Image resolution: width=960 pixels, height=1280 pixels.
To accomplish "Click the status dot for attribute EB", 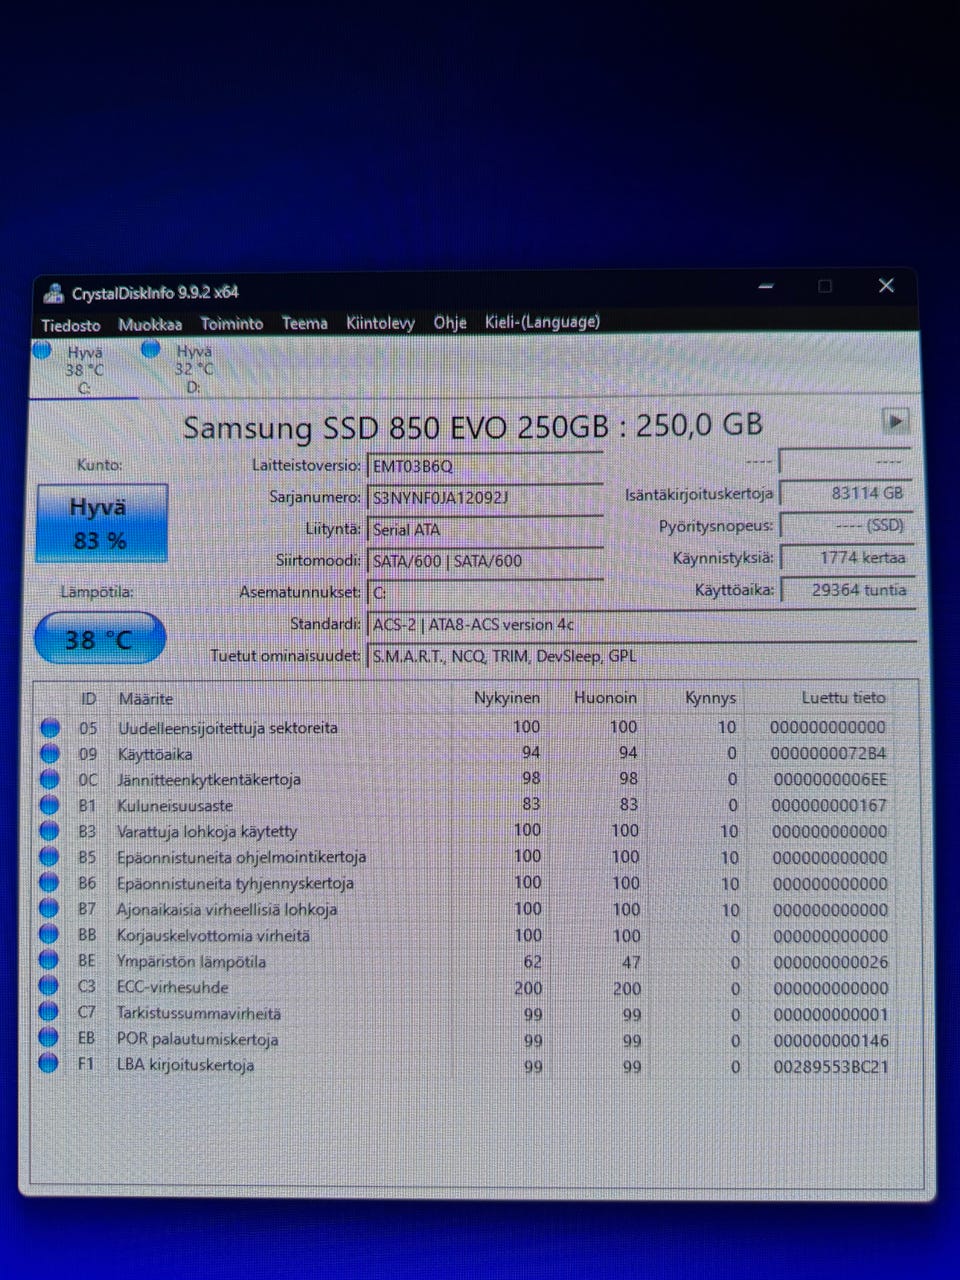I will click(x=48, y=1039).
